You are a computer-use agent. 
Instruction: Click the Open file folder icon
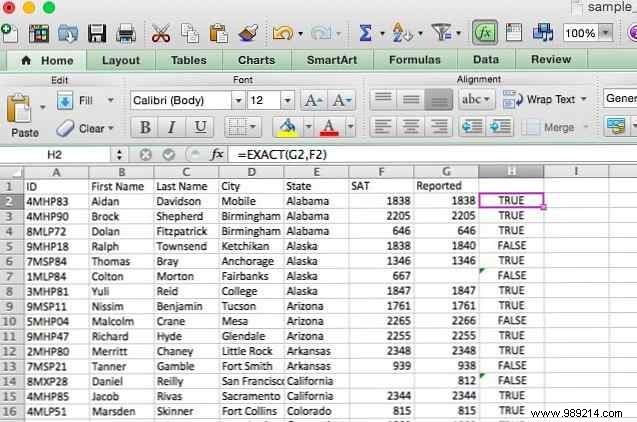(68, 33)
